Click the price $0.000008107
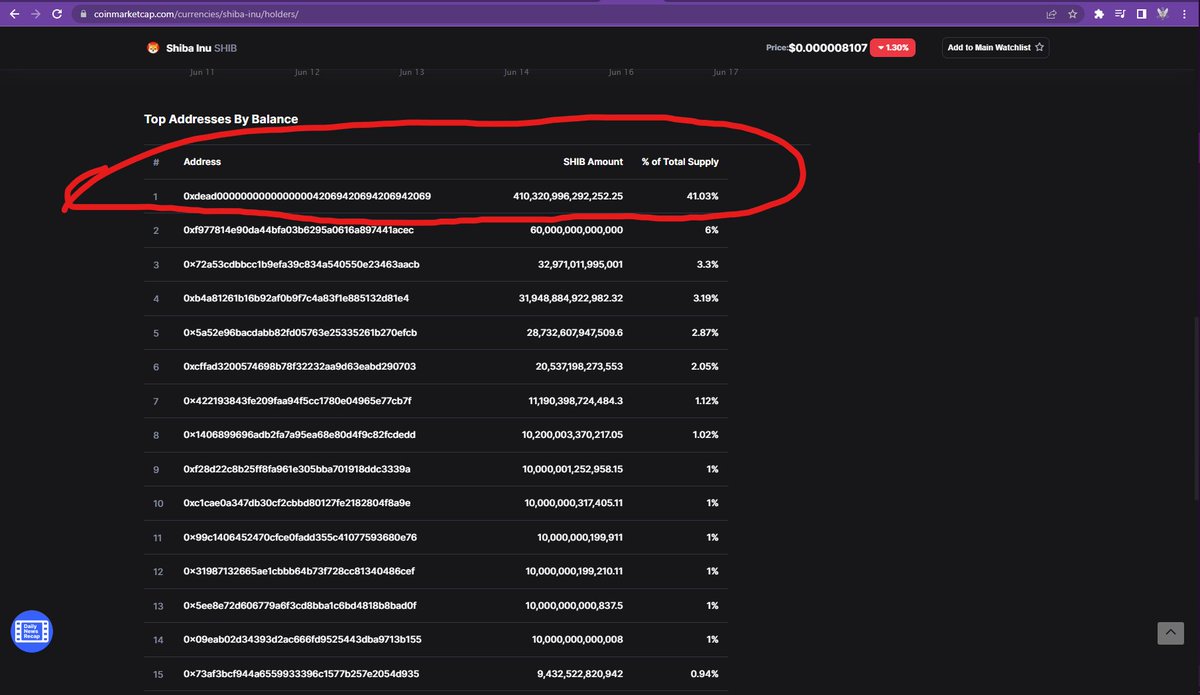The image size is (1200, 695). click(x=828, y=47)
